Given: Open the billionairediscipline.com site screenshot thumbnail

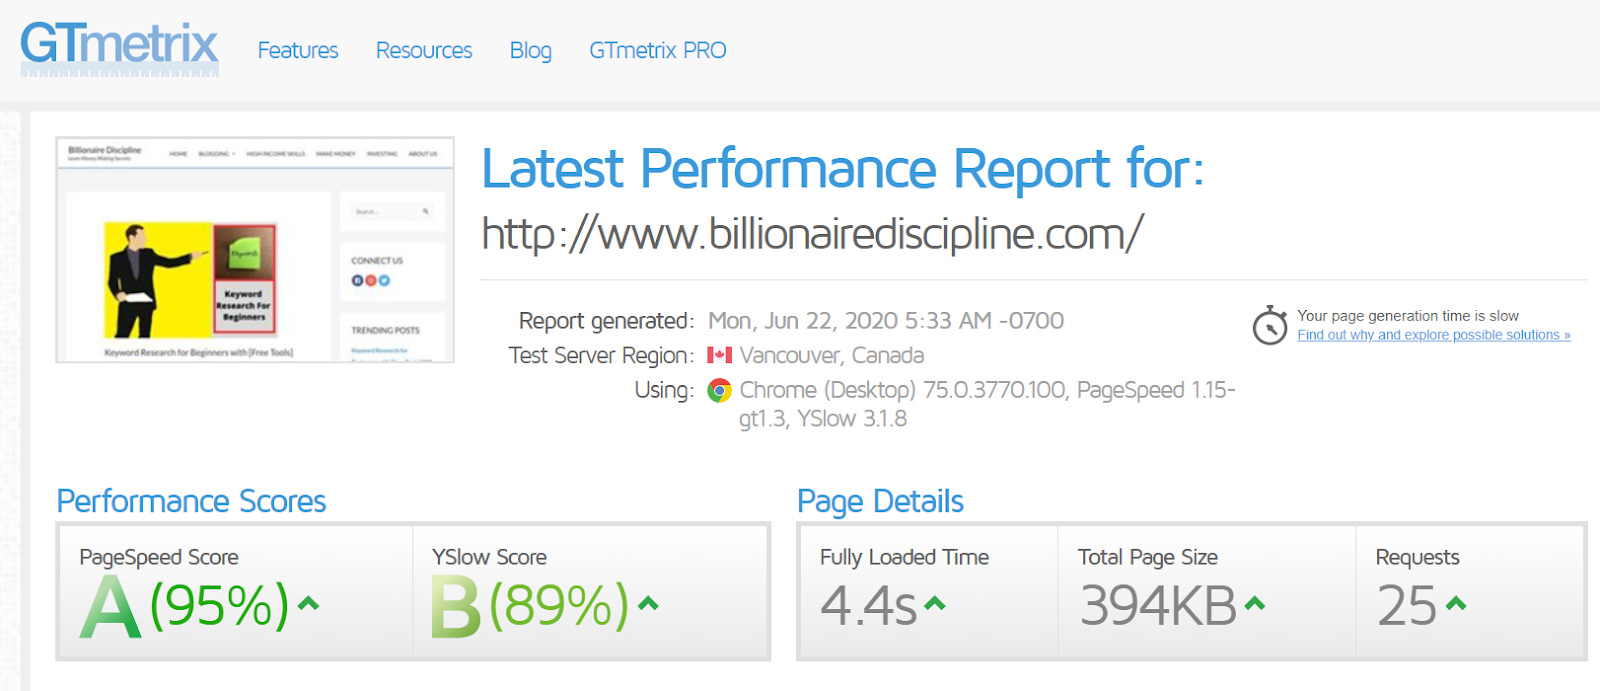Looking at the screenshot, I should (255, 250).
